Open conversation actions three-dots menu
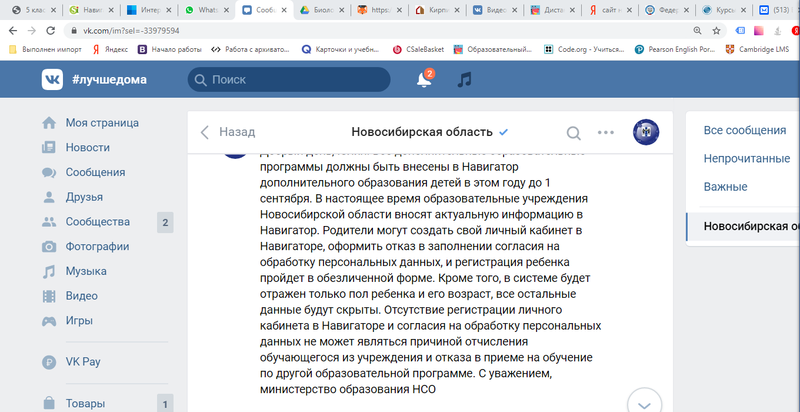 (x=606, y=132)
